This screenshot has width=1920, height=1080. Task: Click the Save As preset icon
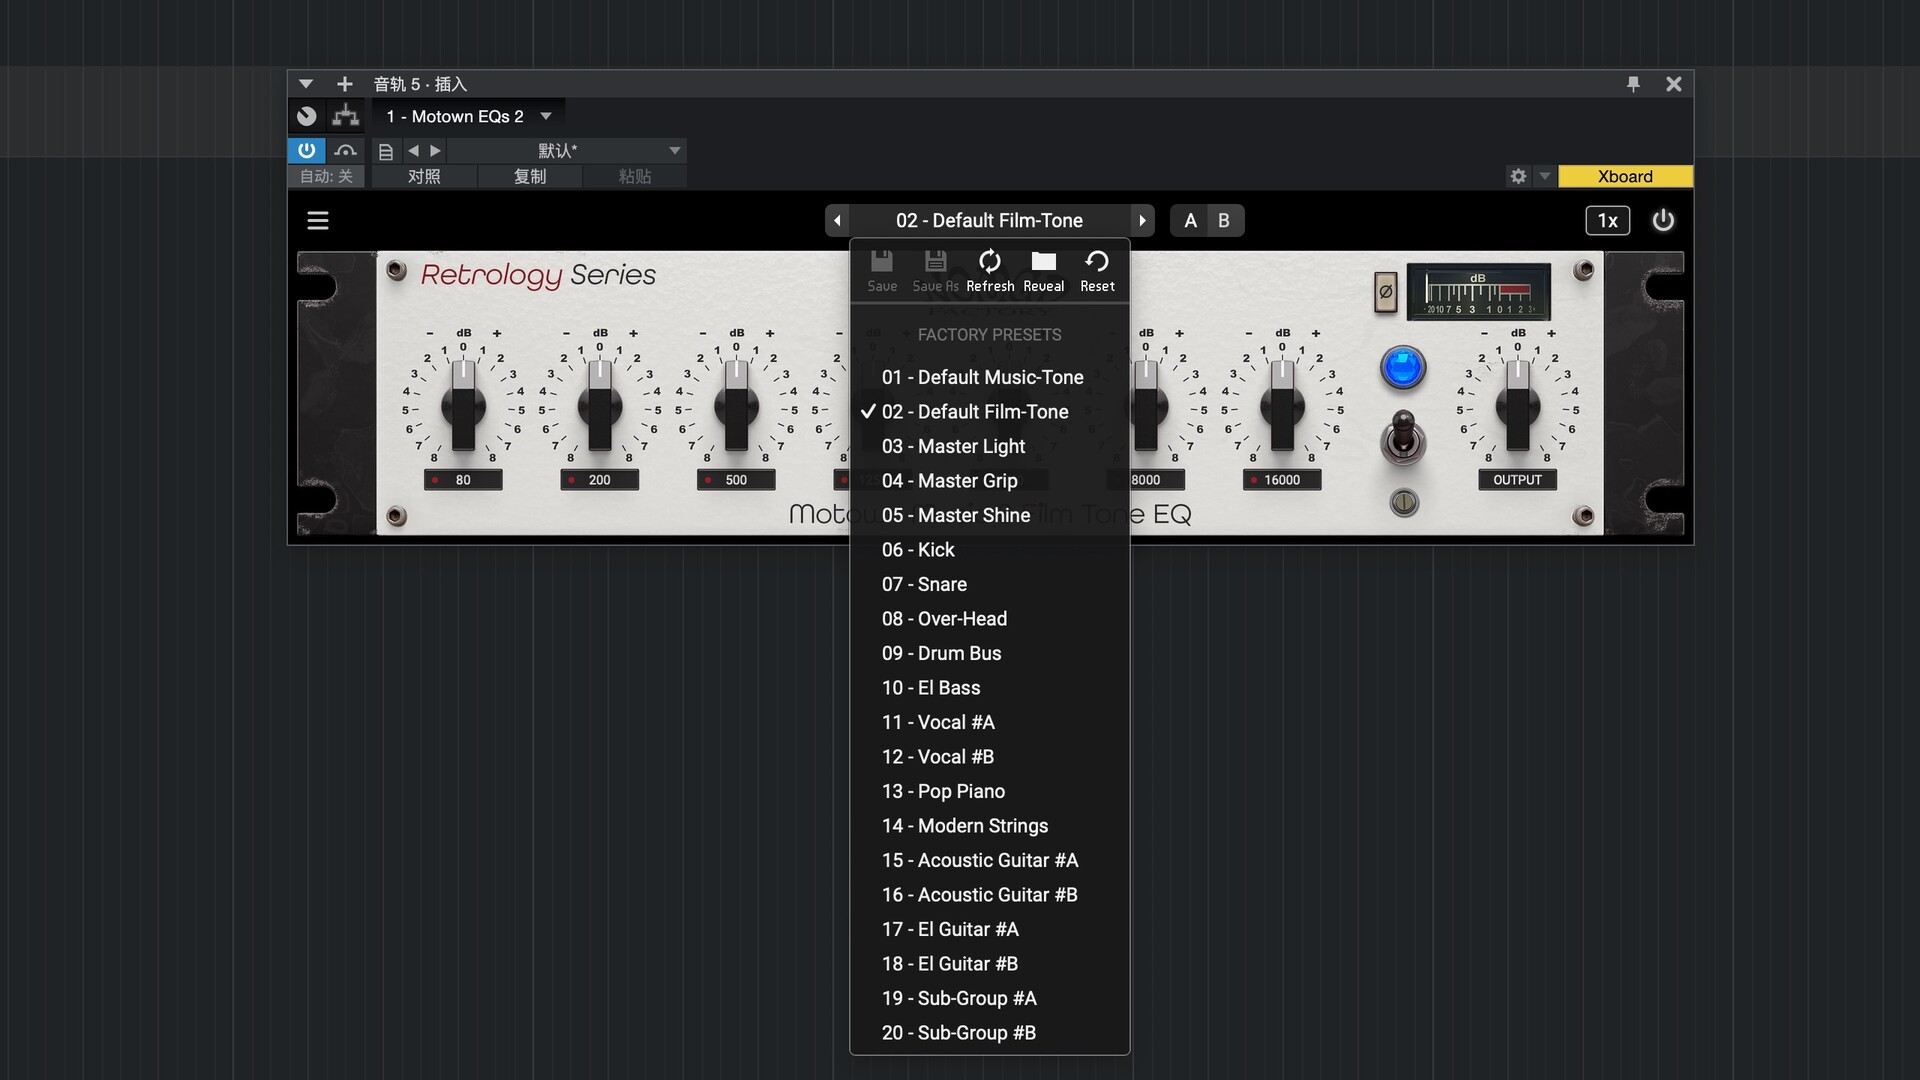click(x=935, y=271)
